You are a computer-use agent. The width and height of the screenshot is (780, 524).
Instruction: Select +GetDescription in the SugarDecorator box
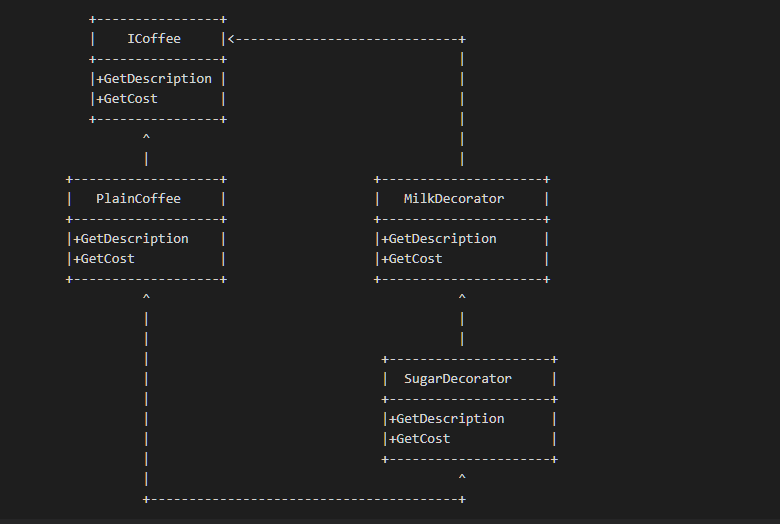447,419
